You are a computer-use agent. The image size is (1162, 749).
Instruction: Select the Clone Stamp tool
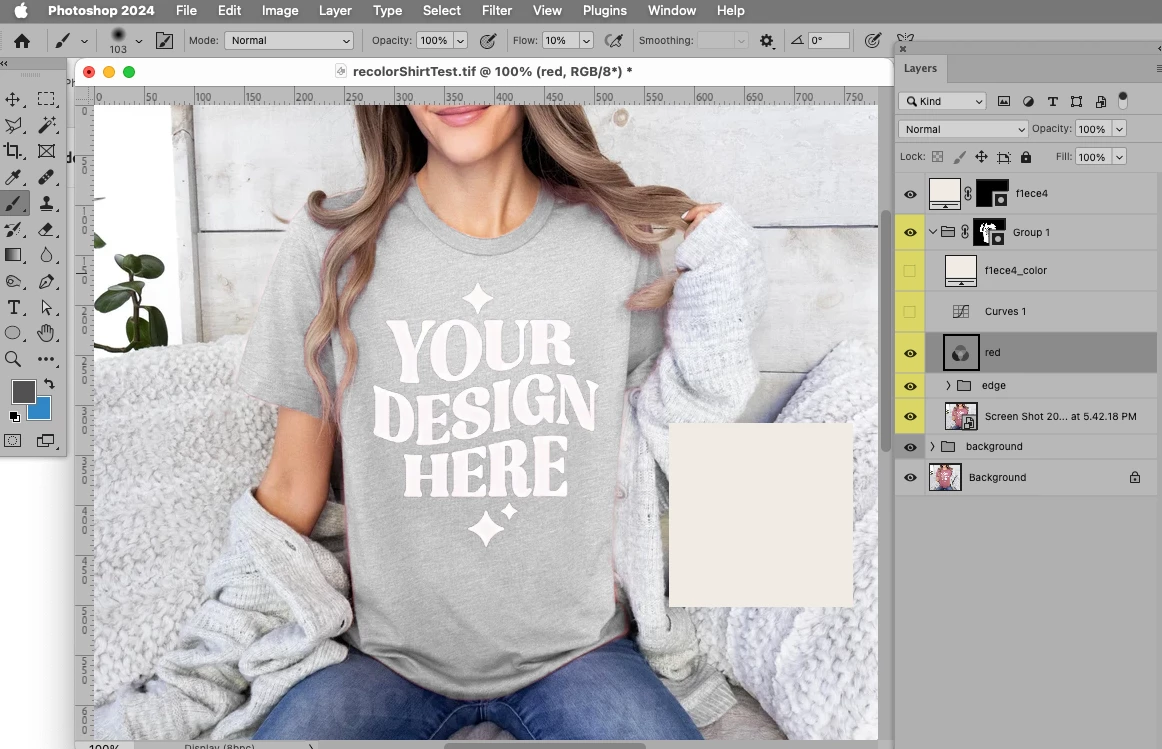(x=46, y=203)
